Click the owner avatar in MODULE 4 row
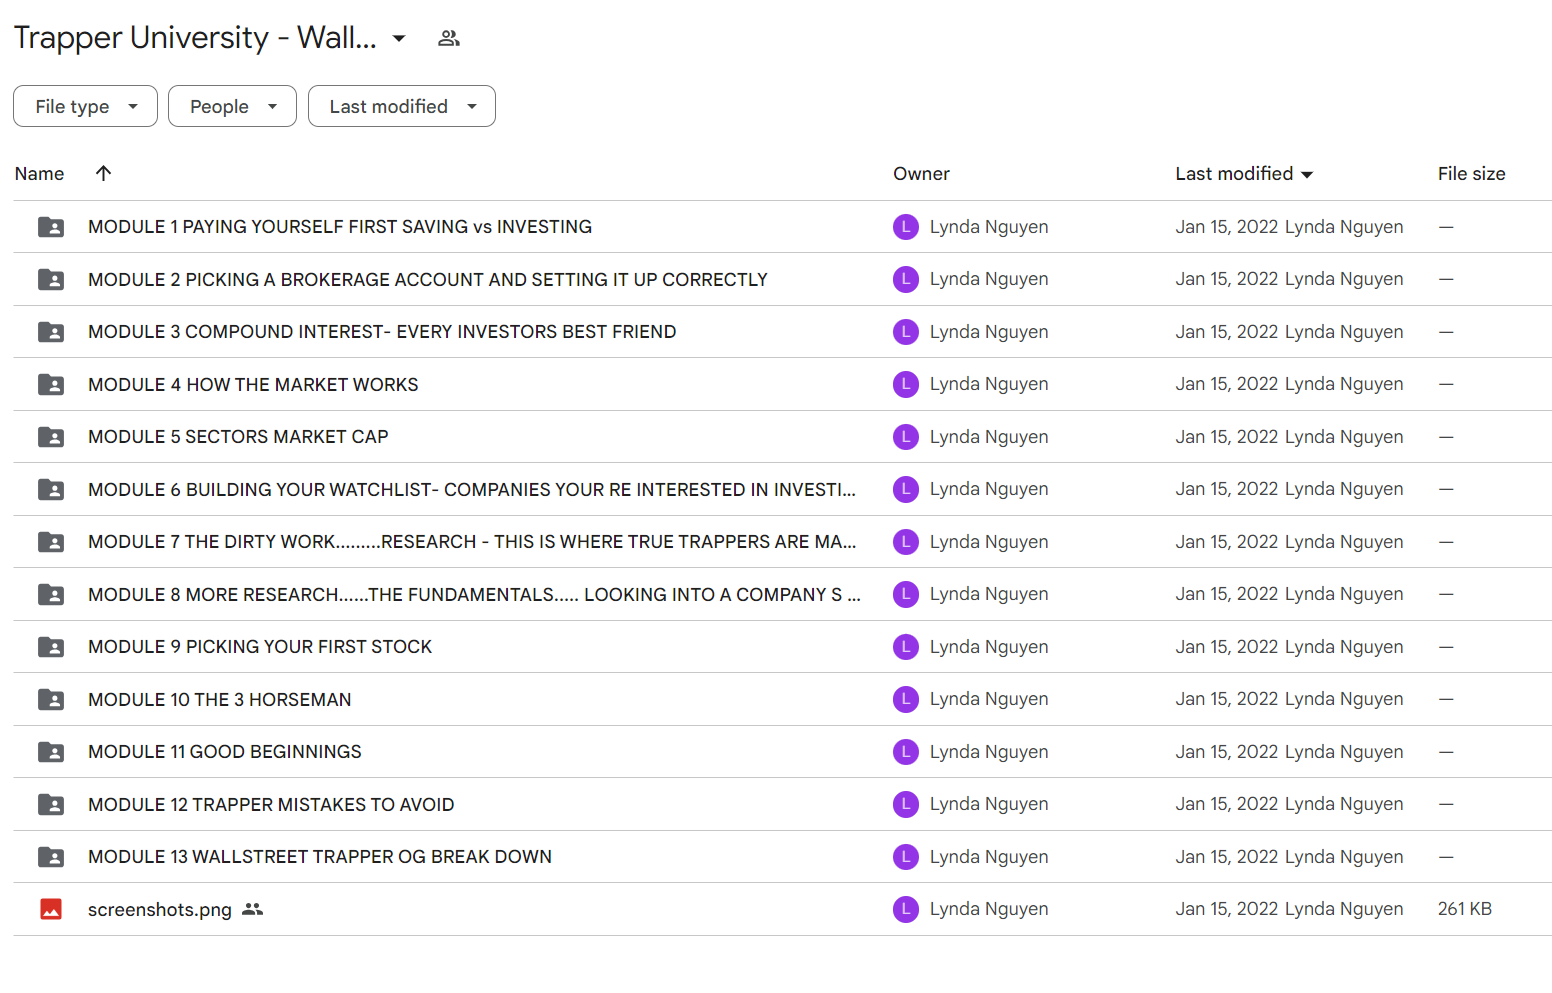Image resolution: width=1552 pixels, height=993 pixels. pos(906,384)
